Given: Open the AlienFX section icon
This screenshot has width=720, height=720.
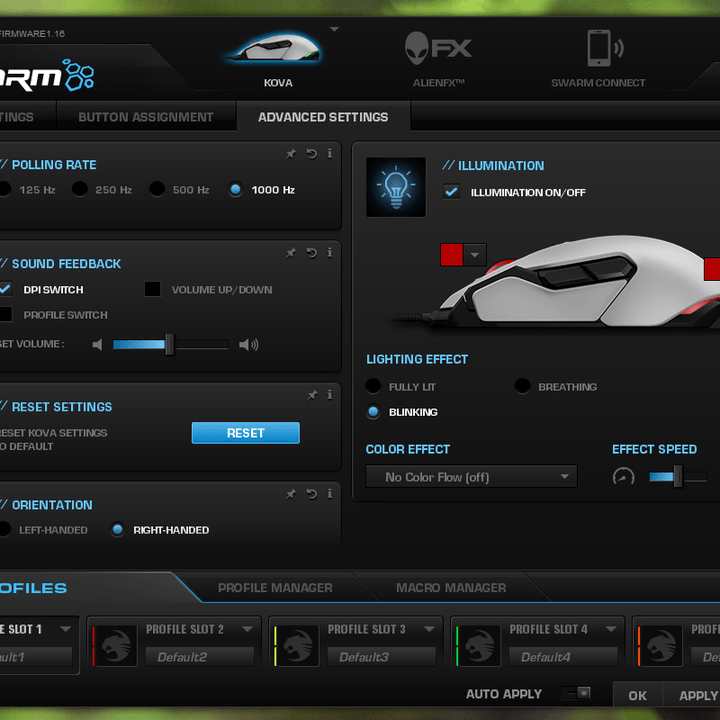Looking at the screenshot, I should click(438, 48).
